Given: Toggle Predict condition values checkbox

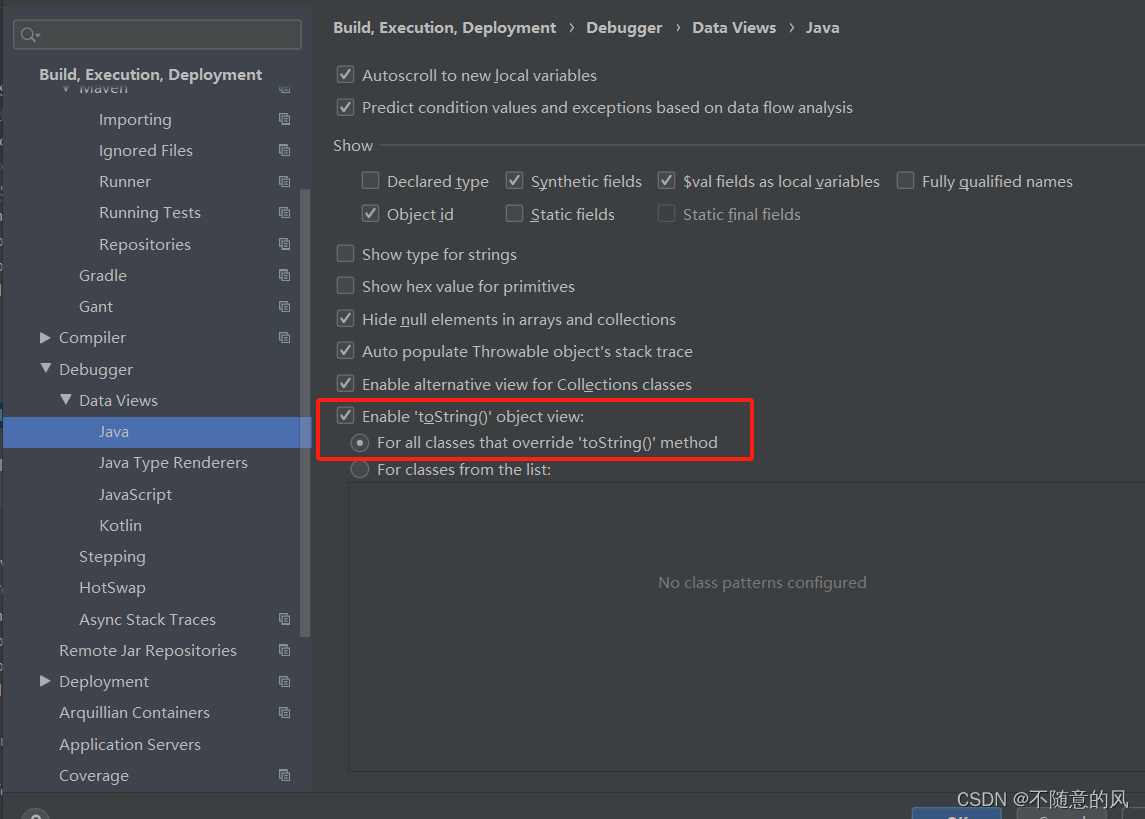Looking at the screenshot, I should 345,107.
